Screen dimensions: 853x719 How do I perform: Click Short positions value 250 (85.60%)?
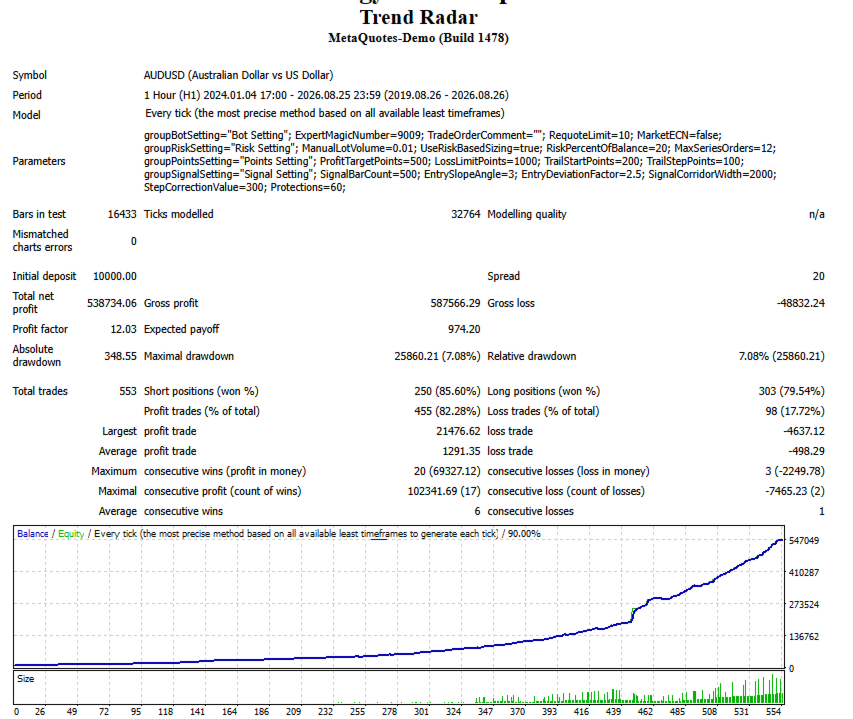(447, 391)
